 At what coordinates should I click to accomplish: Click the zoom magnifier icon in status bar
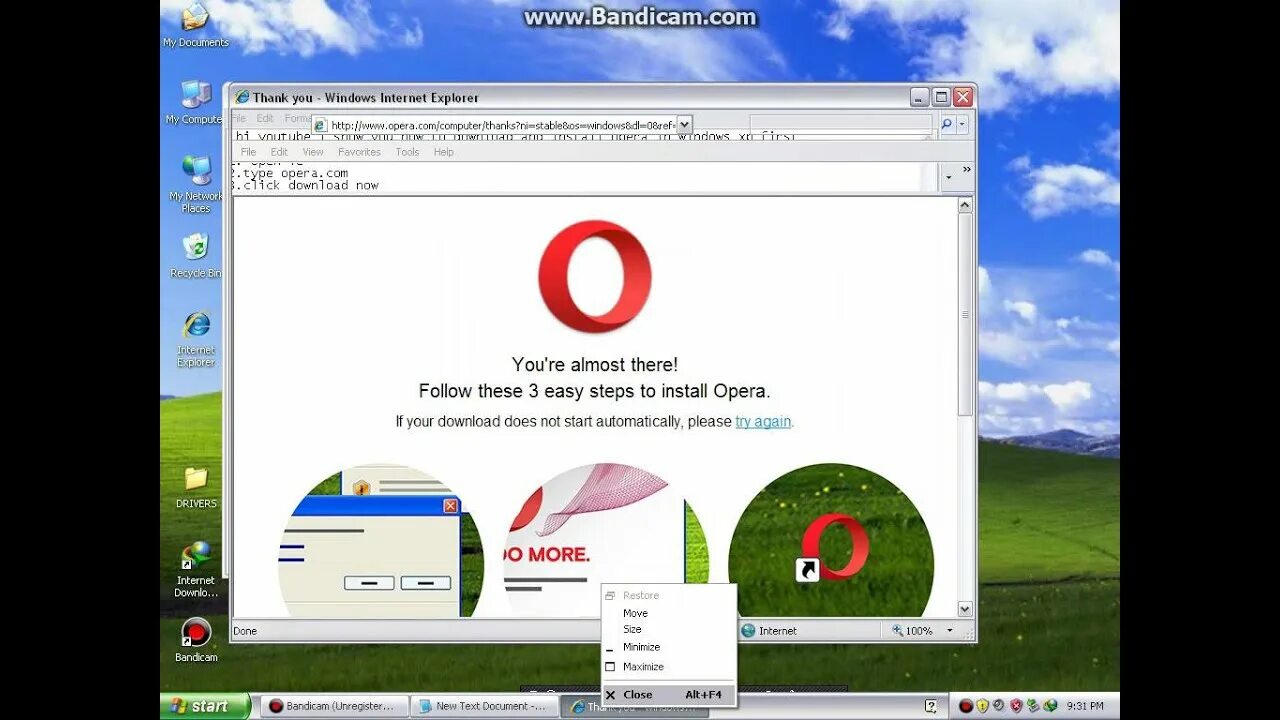click(898, 630)
